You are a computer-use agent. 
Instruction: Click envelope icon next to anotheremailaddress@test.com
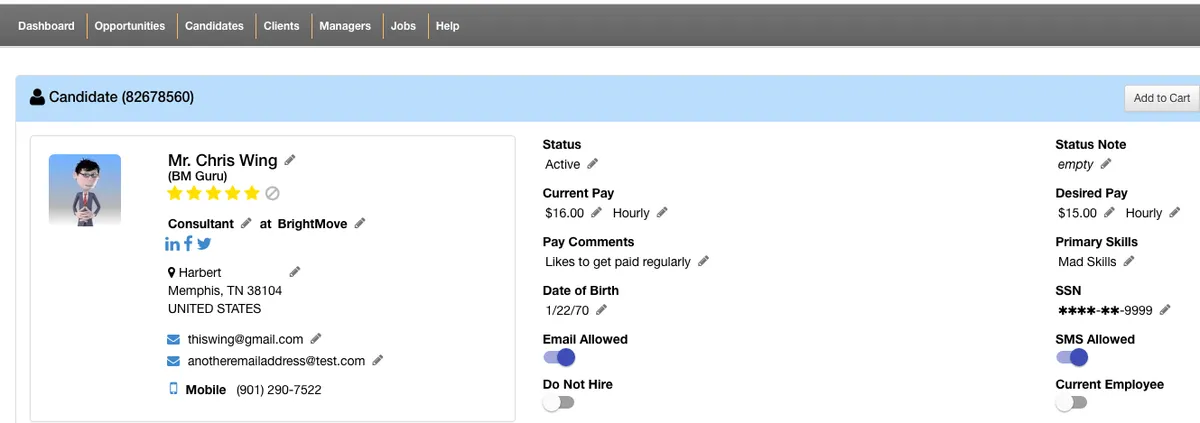(x=174, y=361)
